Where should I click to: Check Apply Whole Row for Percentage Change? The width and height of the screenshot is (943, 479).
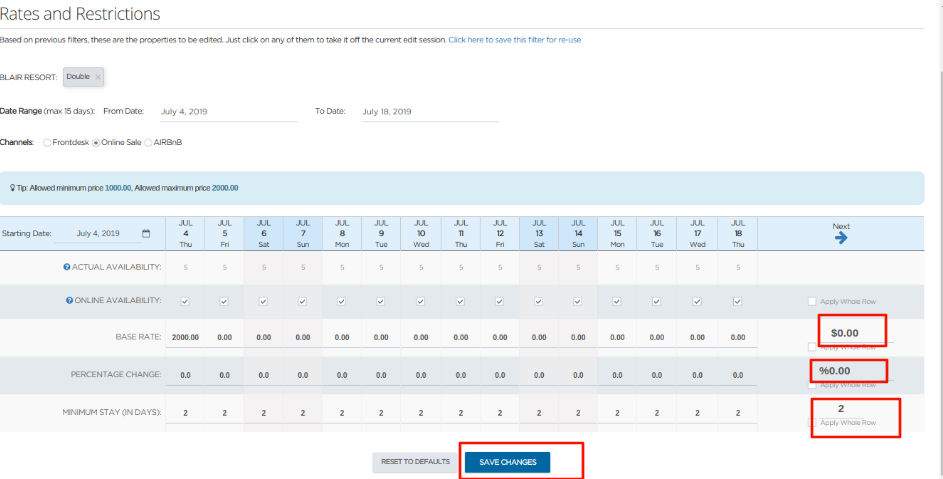[812, 385]
